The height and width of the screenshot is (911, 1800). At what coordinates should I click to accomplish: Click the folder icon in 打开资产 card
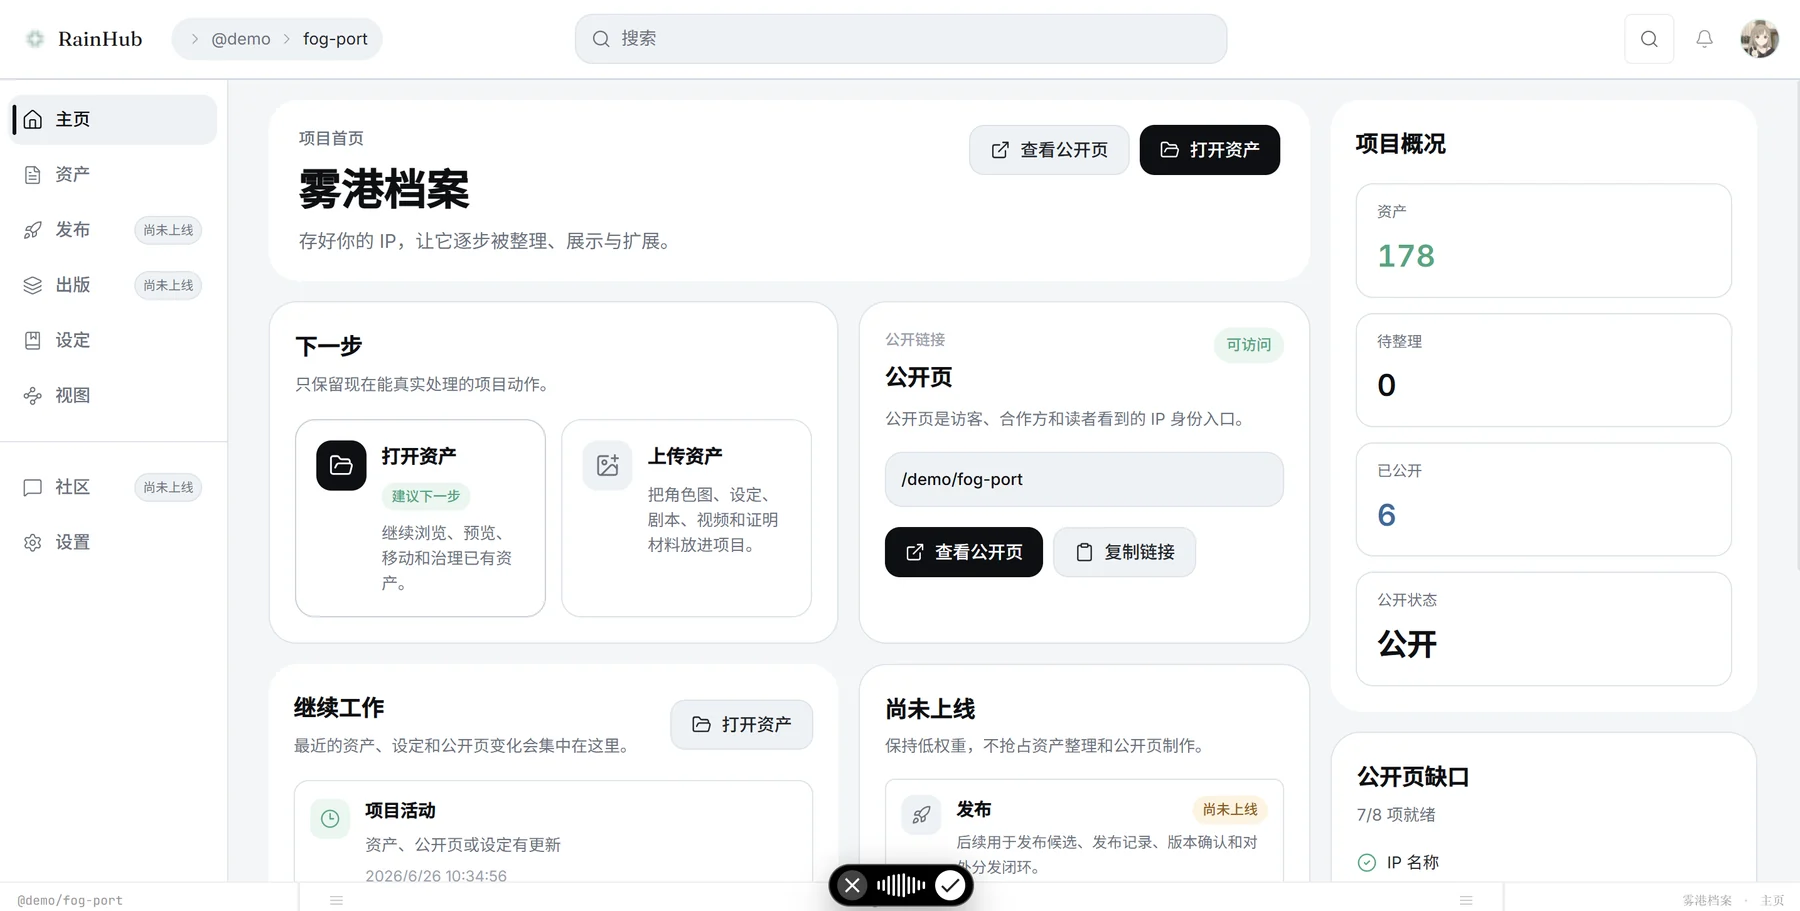coord(341,465)
